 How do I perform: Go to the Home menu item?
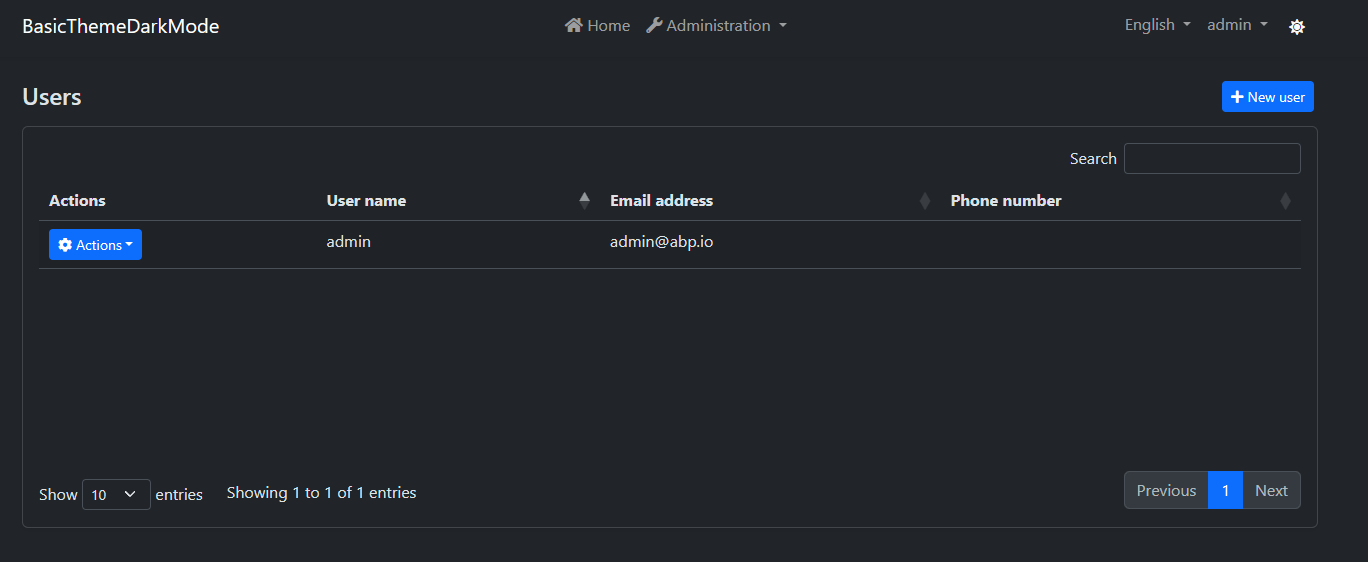pyautogui.click(x=608, y=25)
